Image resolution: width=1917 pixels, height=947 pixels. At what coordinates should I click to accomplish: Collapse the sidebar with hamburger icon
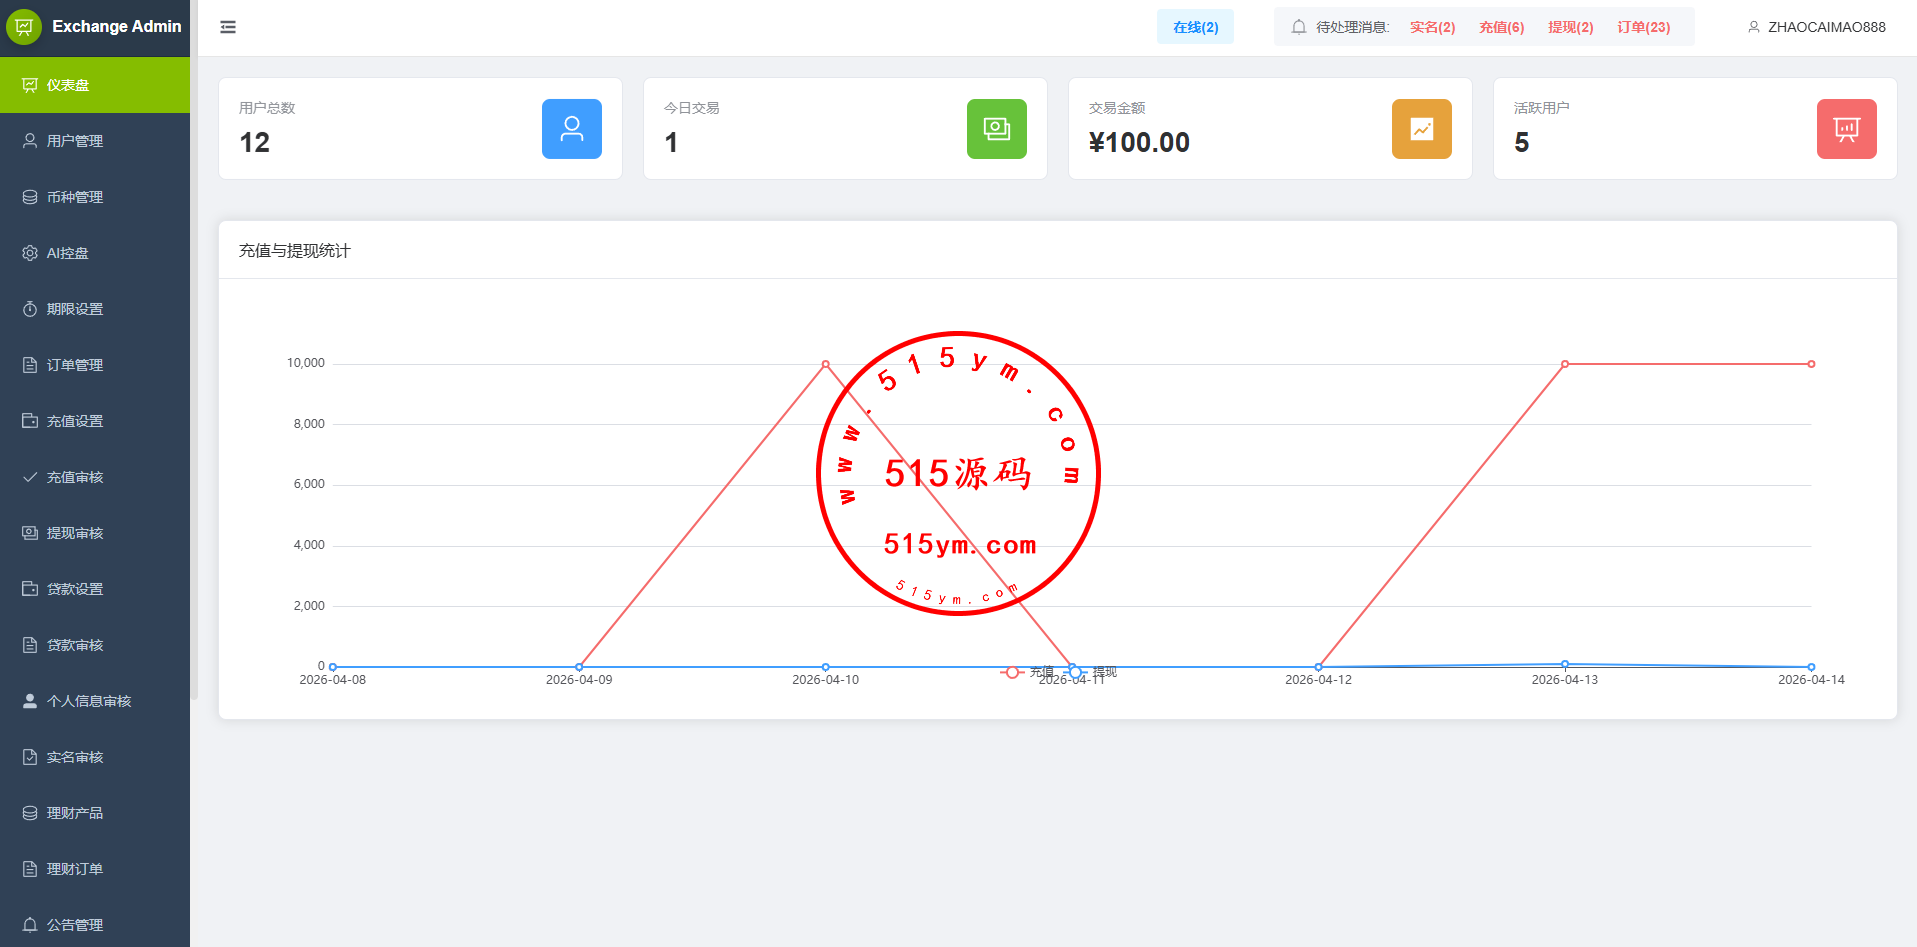pos(228,27)
